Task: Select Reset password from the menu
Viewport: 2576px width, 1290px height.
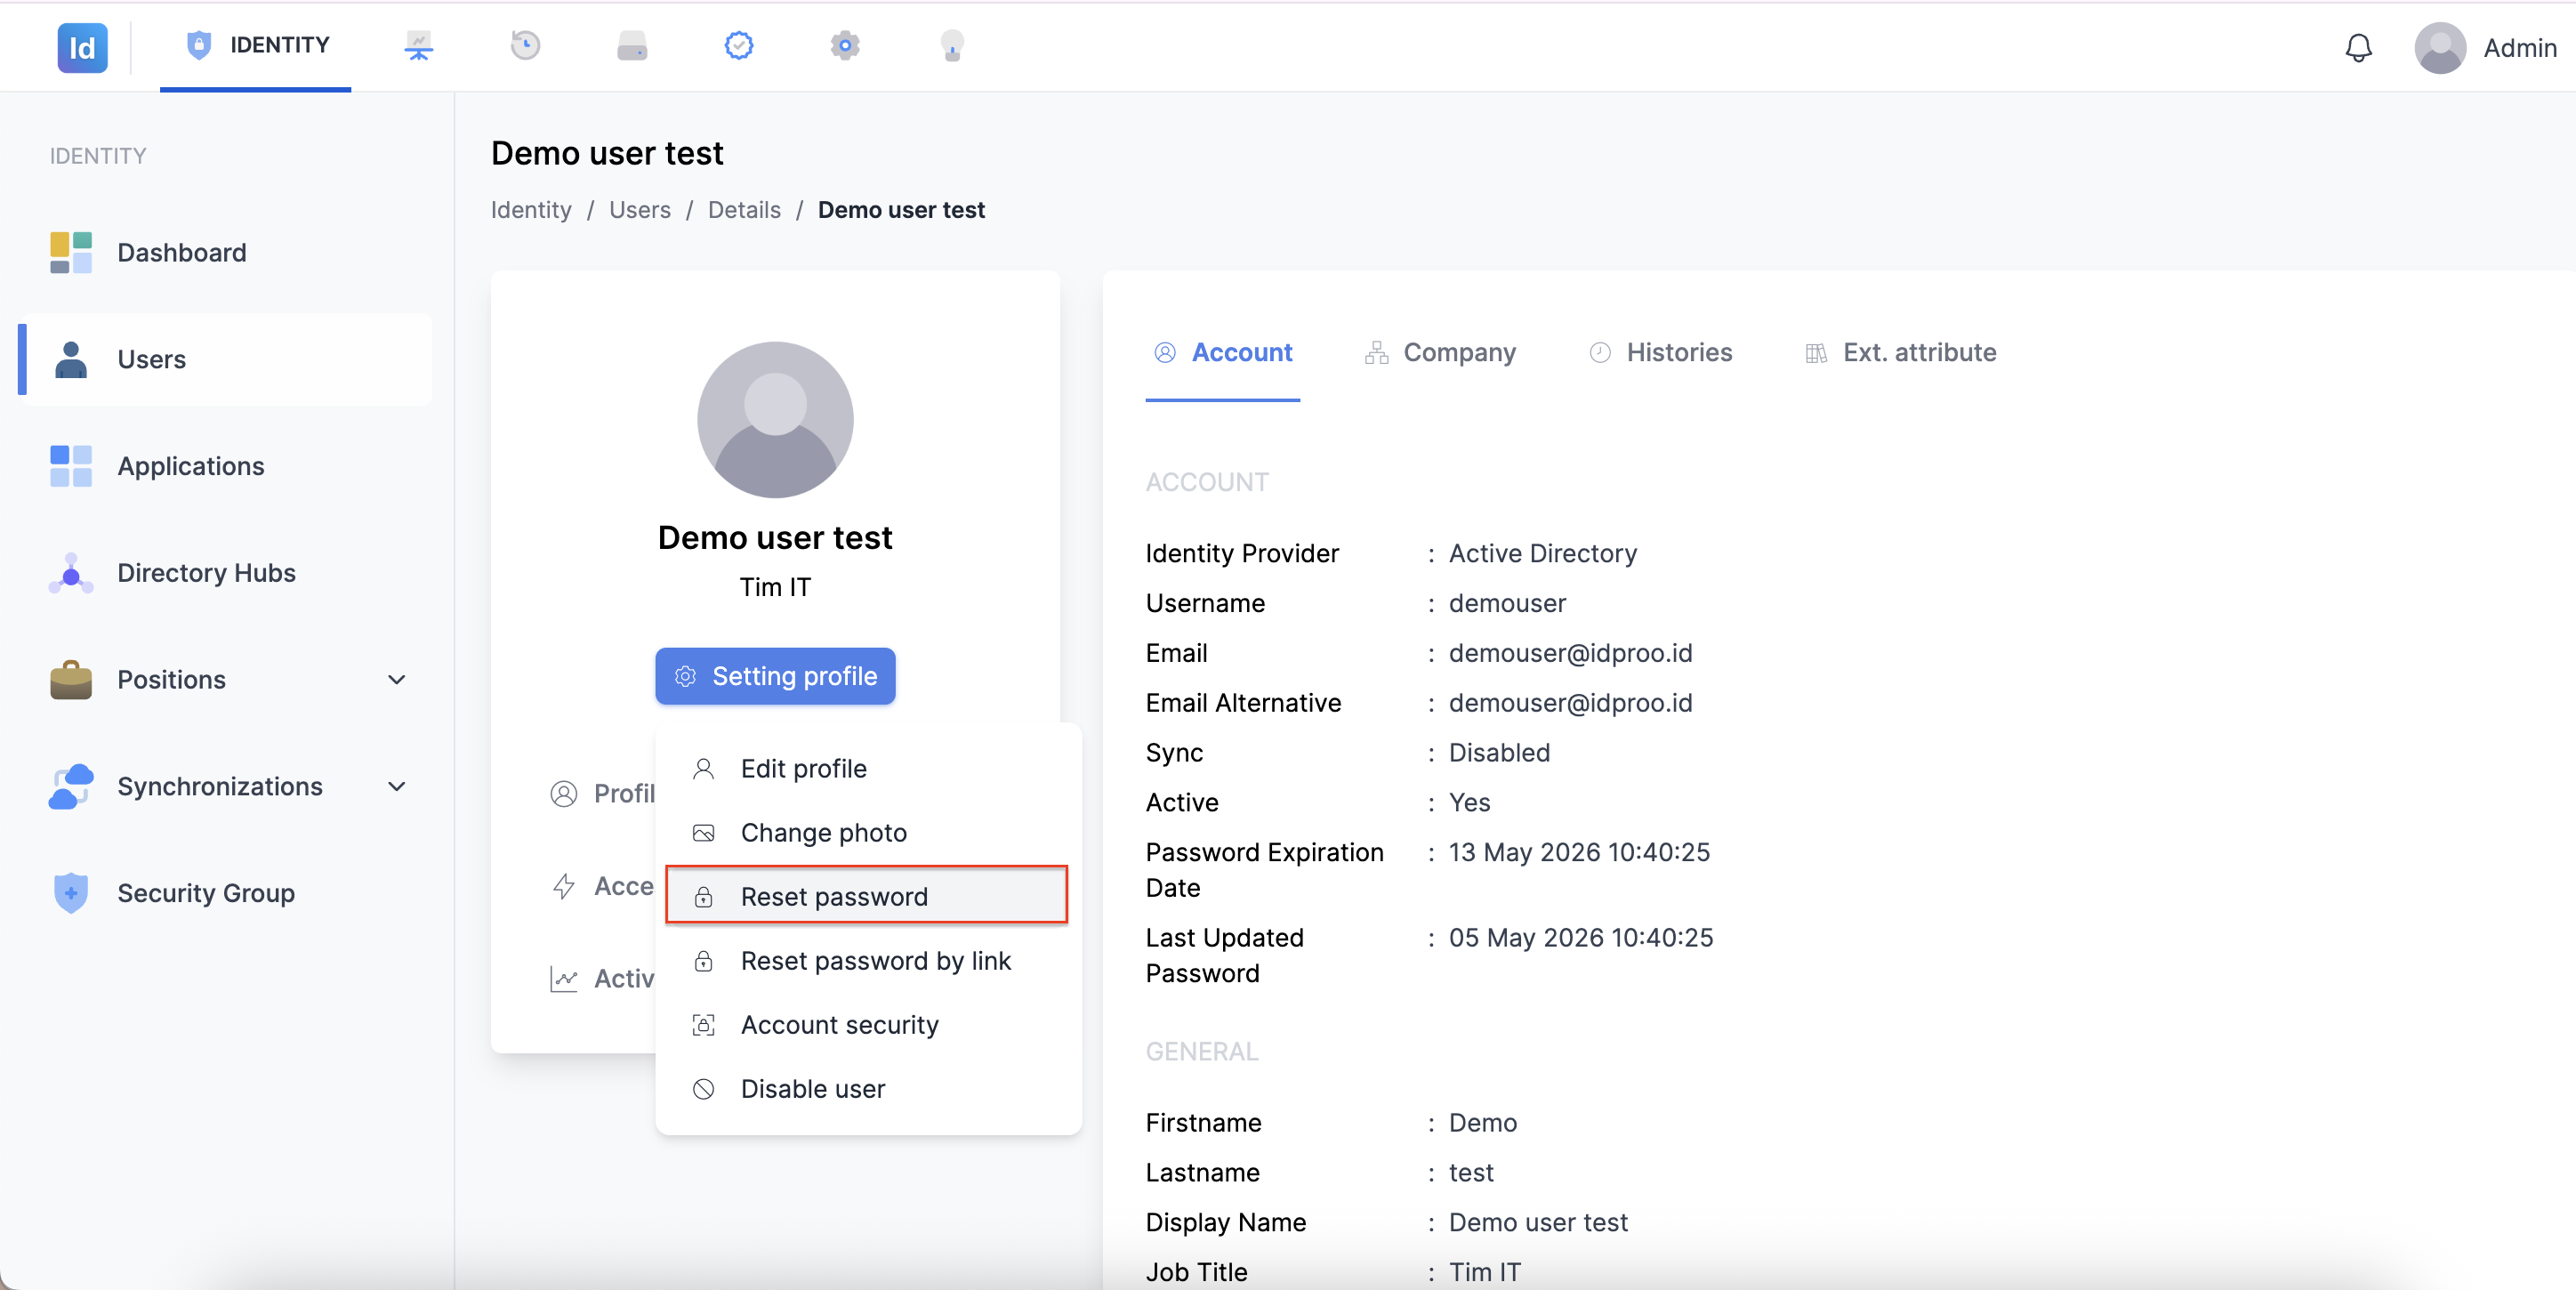Action: 867,896
